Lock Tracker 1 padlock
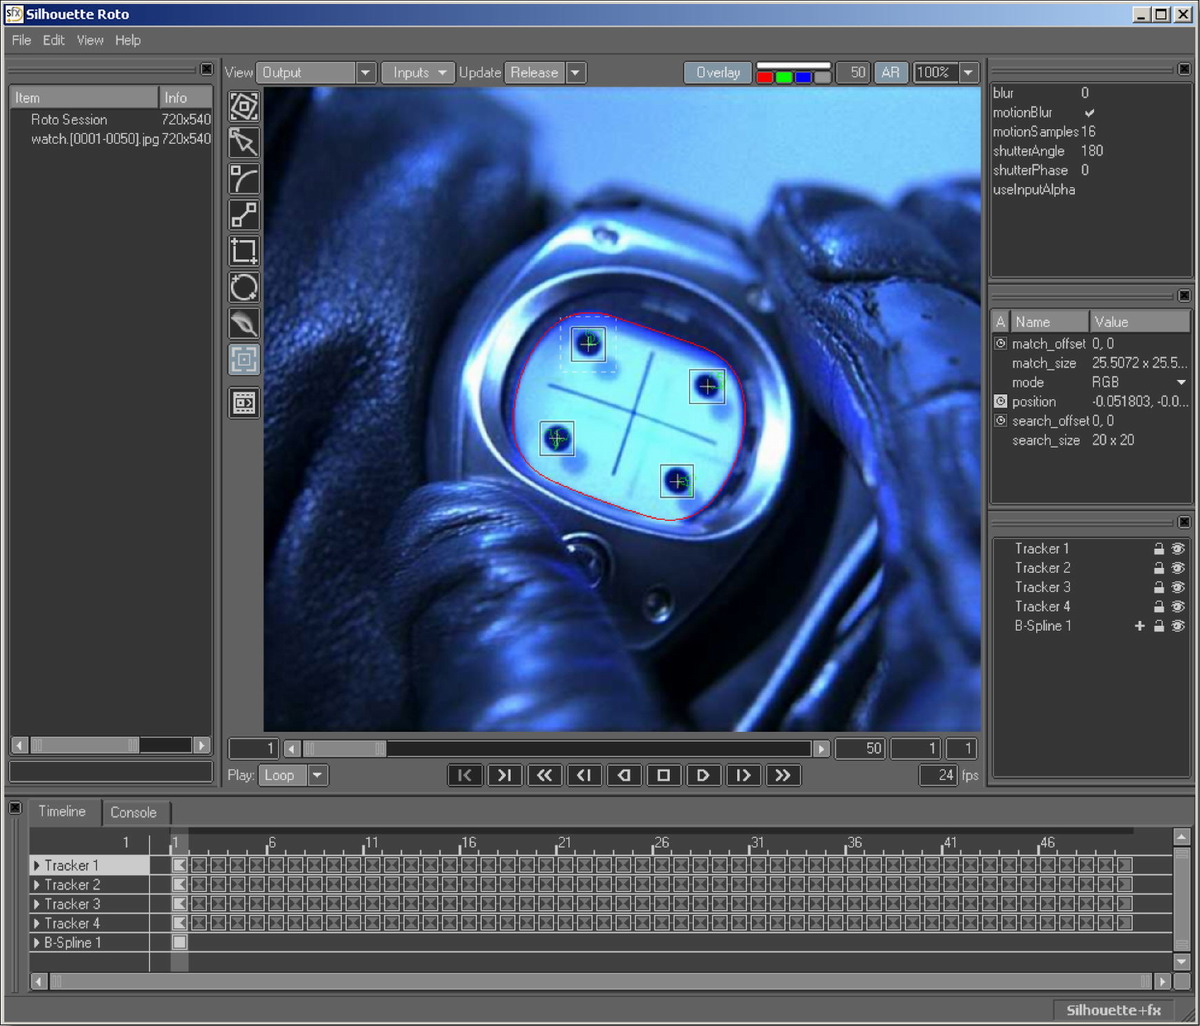 [1159, 549]
